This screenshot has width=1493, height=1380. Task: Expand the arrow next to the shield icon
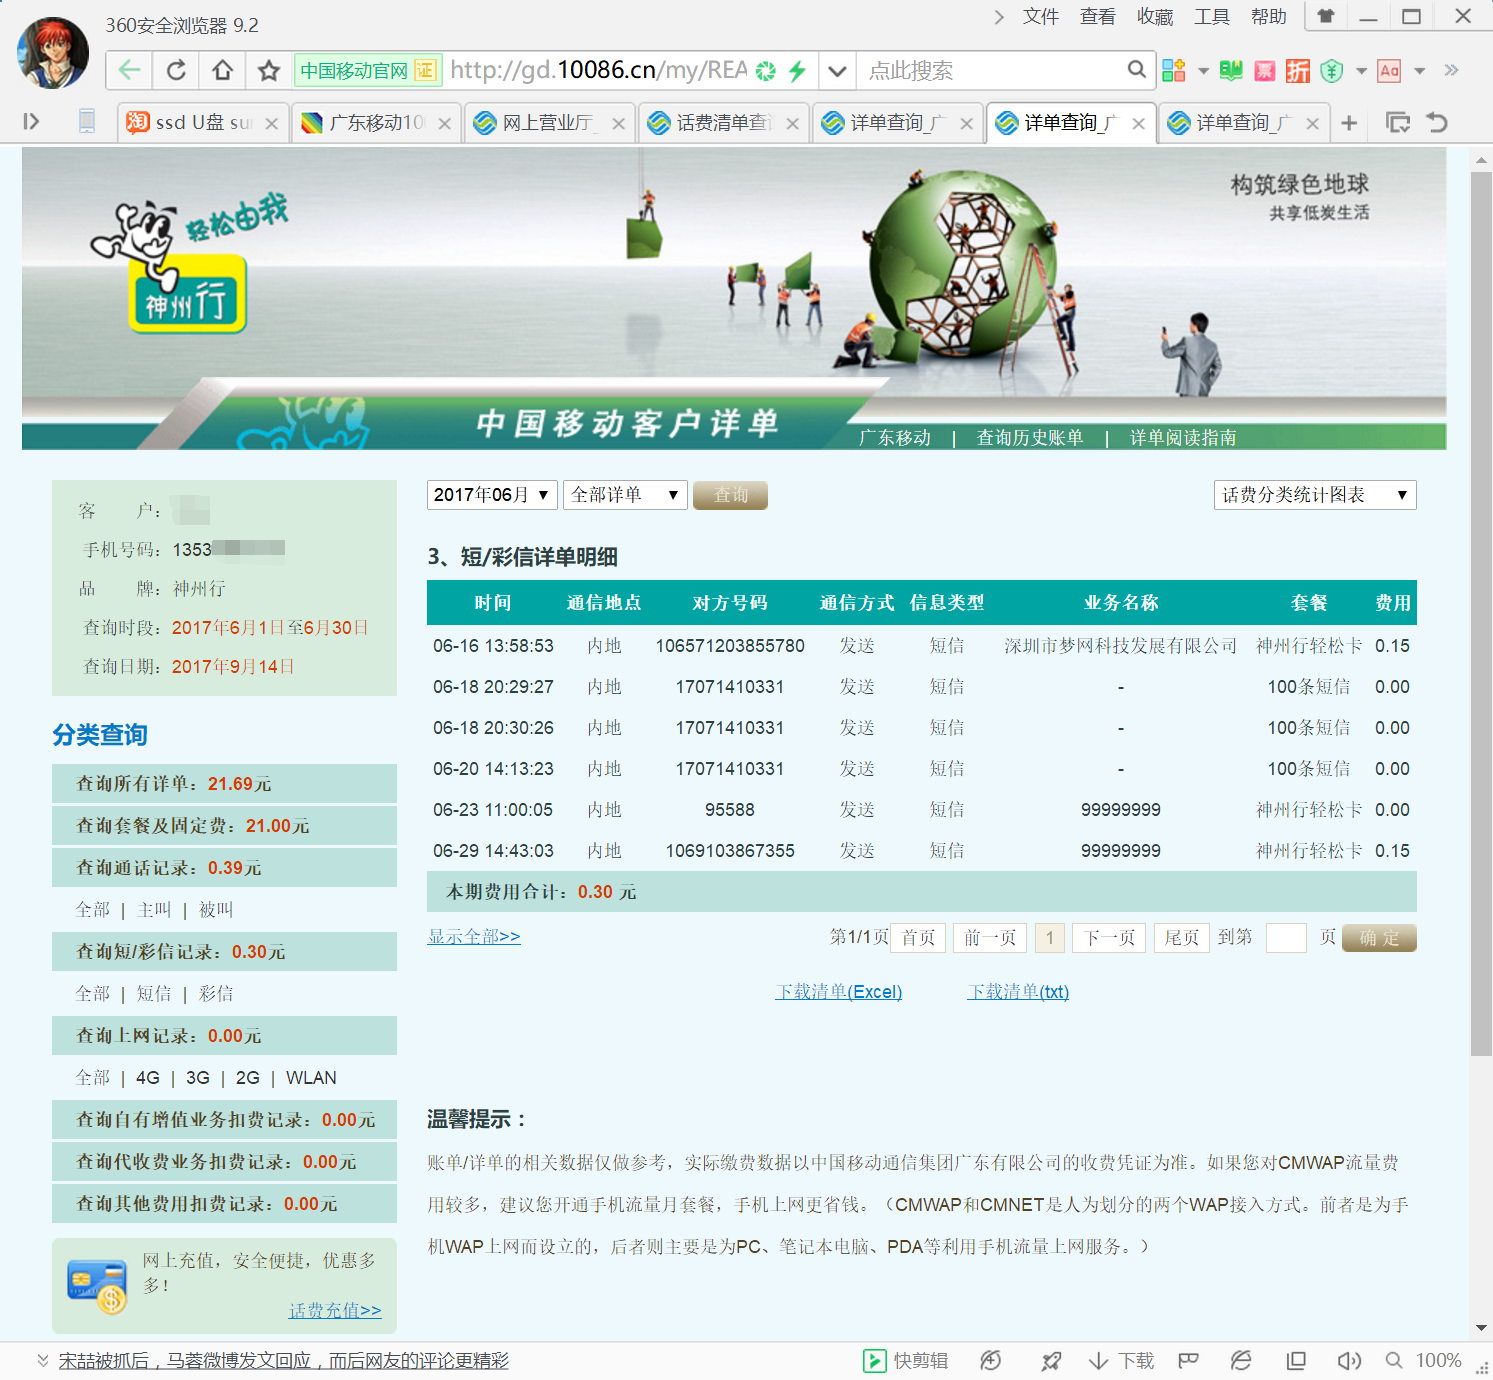coord(1360,71)
